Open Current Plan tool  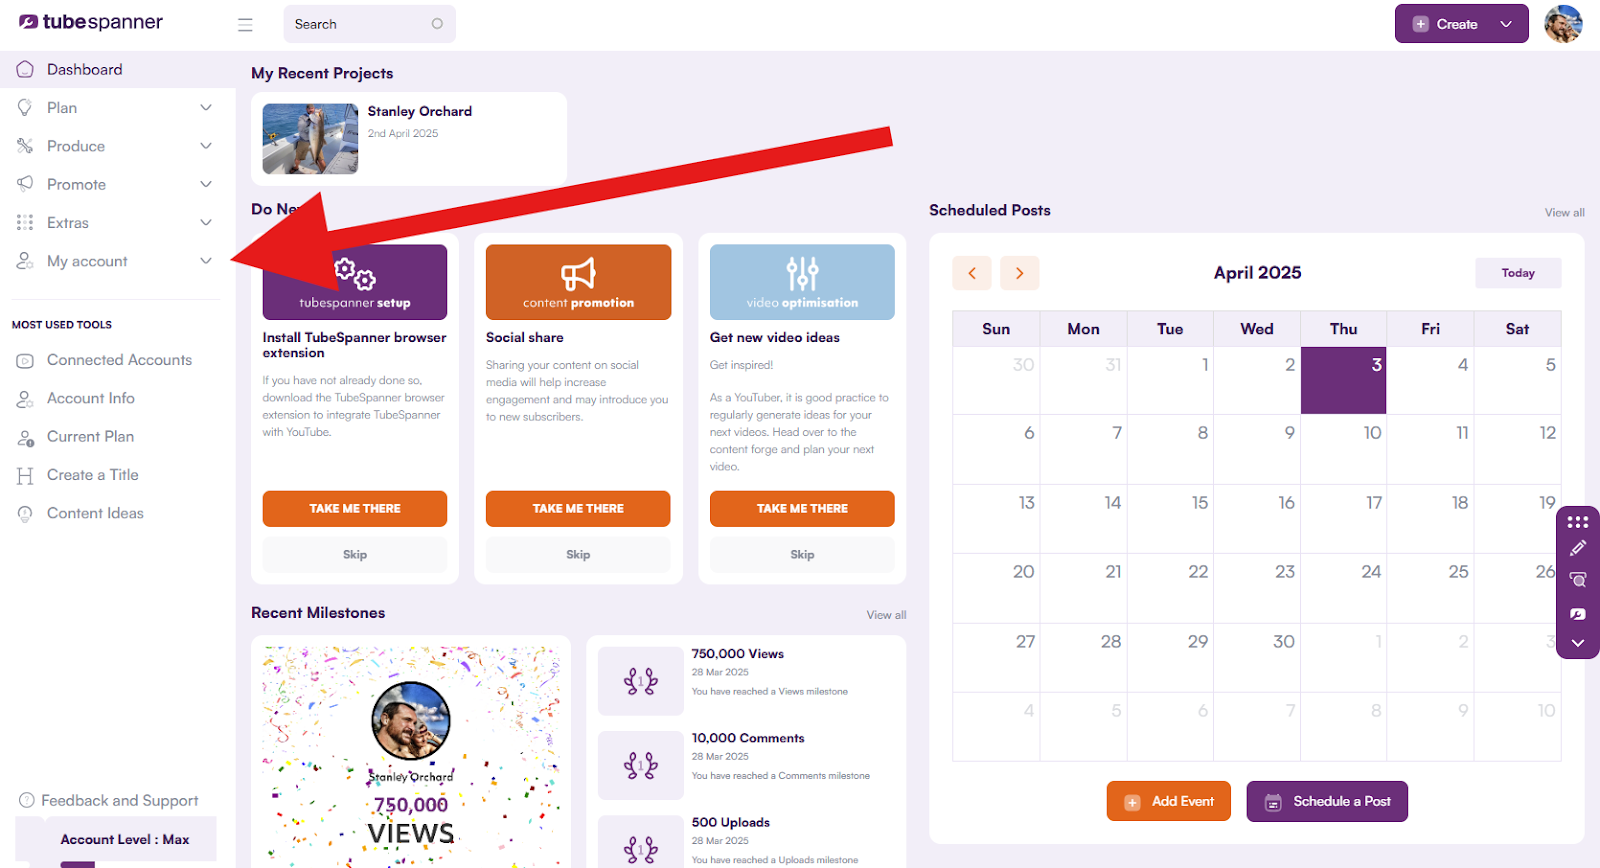tap(90, 436)
